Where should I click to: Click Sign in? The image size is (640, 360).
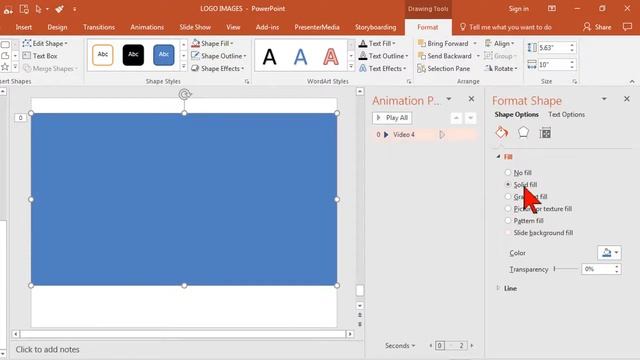(518, 9)
